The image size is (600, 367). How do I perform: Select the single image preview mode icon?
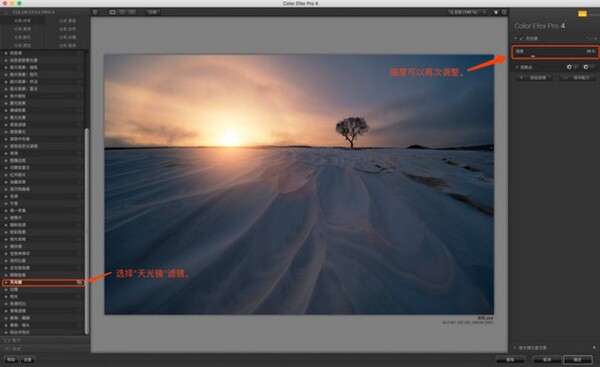(x=112, y=12)
